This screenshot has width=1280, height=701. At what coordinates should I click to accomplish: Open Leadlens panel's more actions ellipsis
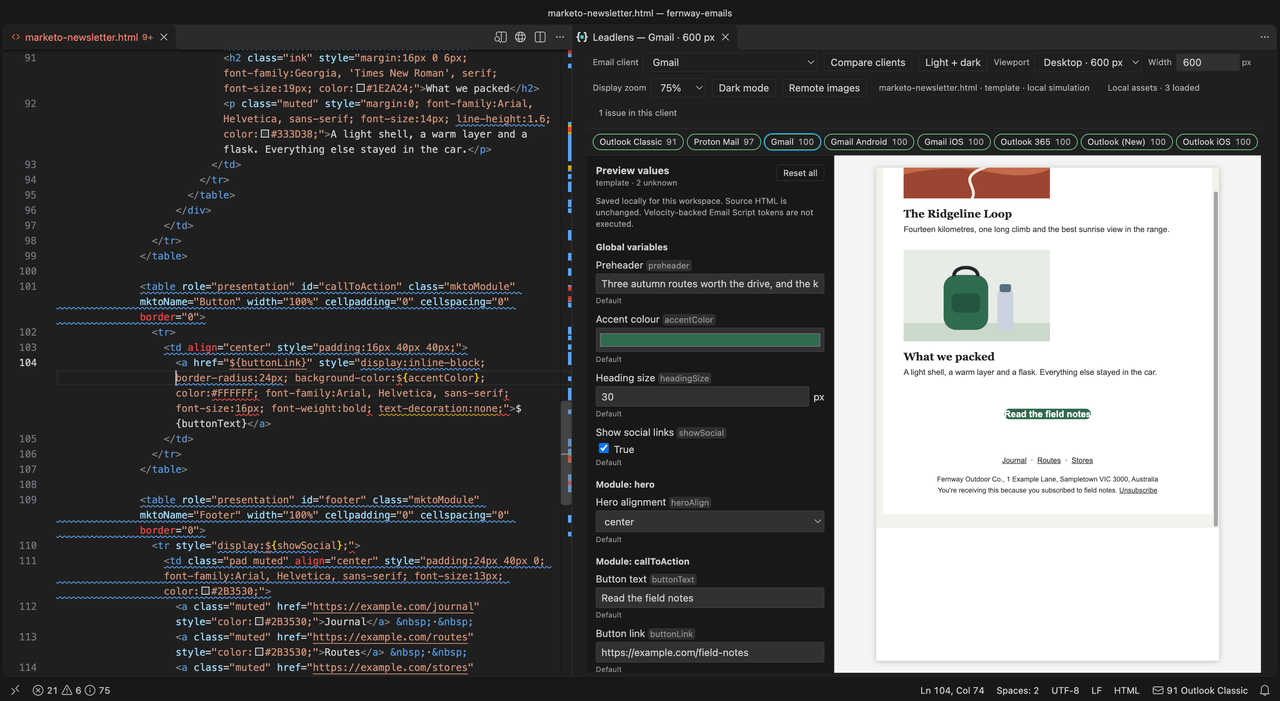pos(1264,37)
